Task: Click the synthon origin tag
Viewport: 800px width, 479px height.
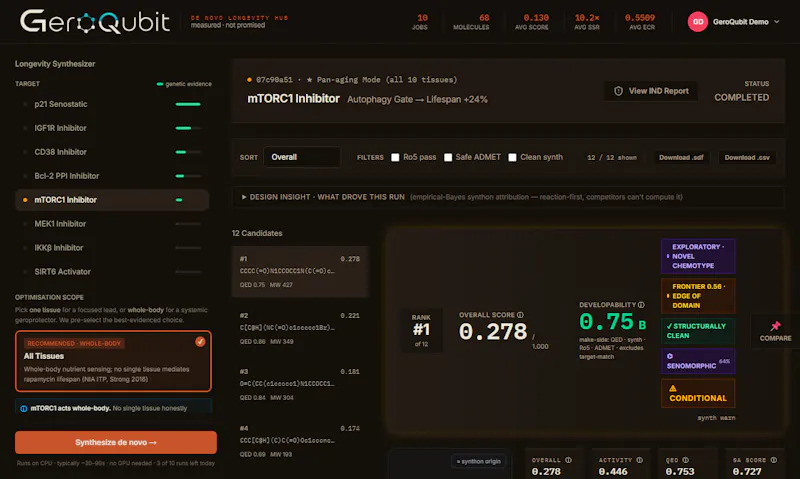Action: pyautogui.click(x=479, y=461)
